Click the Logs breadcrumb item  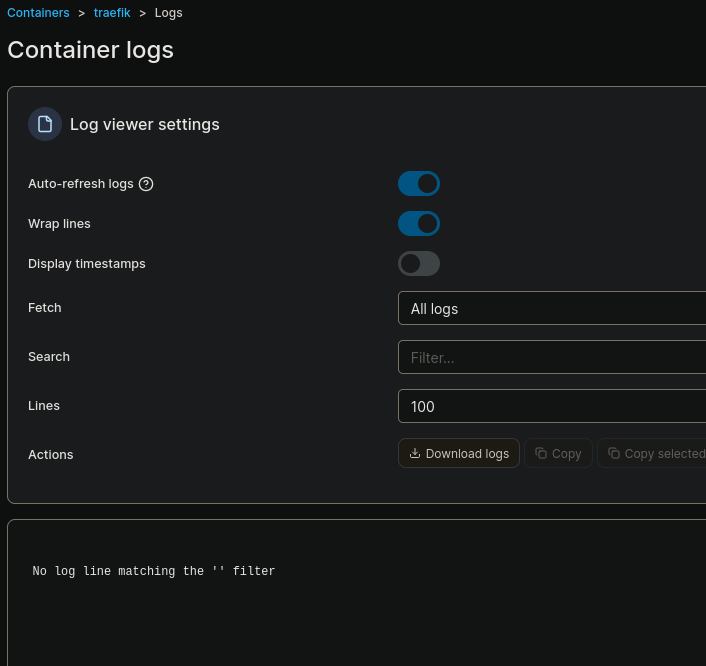pos(169,13)
